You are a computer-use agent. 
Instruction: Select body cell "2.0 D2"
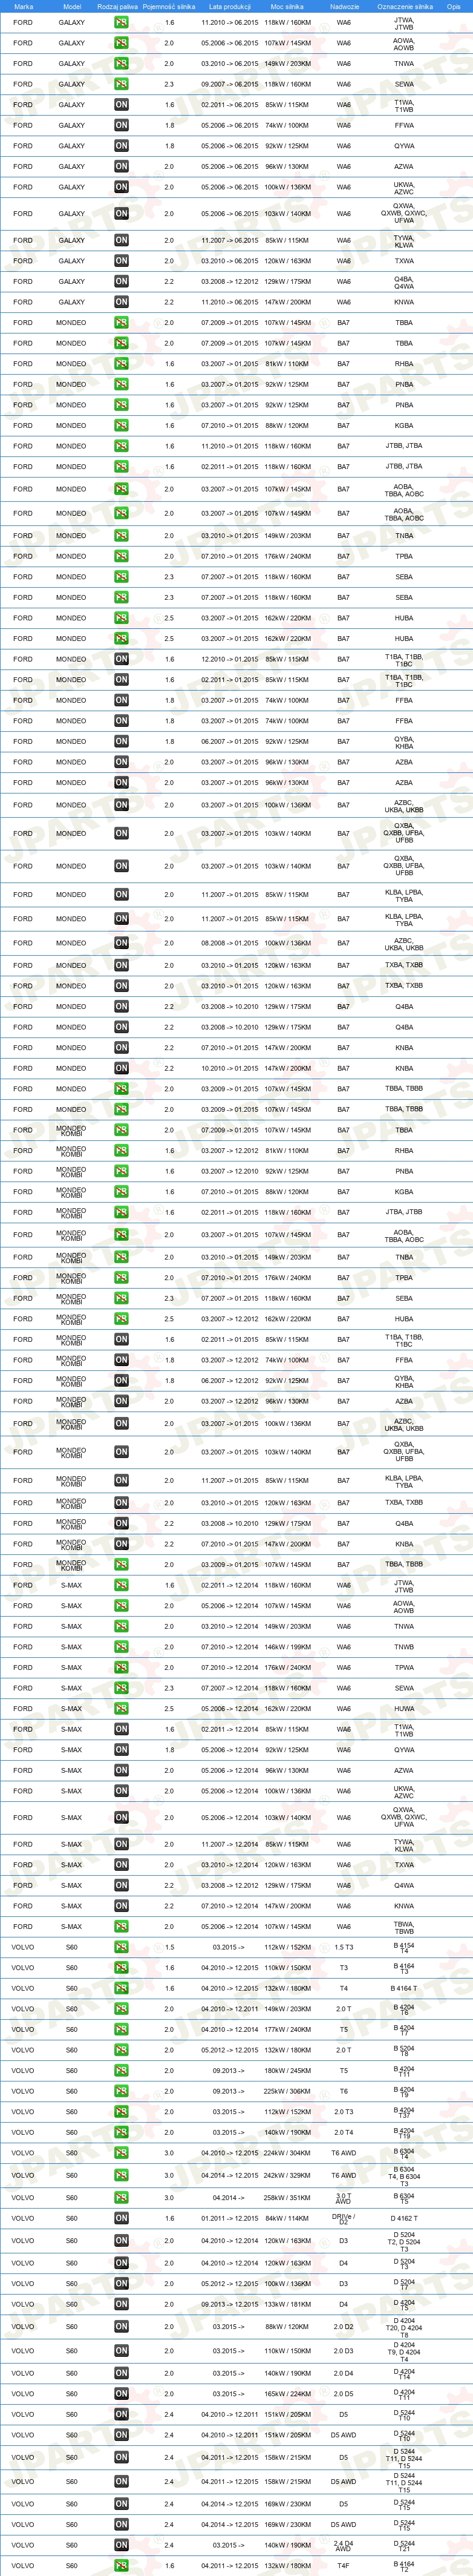(344, 2327)
